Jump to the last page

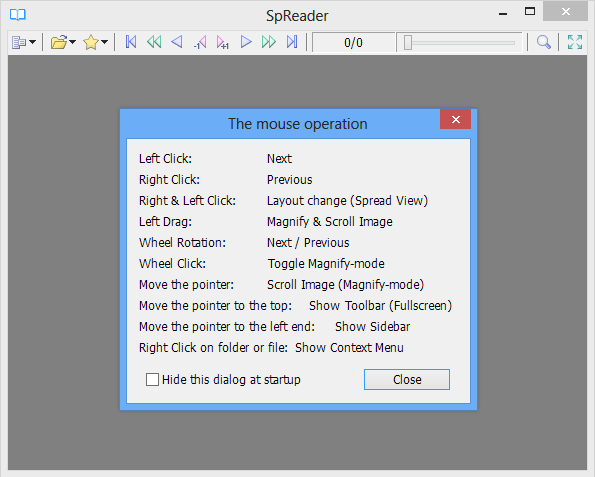292,42
